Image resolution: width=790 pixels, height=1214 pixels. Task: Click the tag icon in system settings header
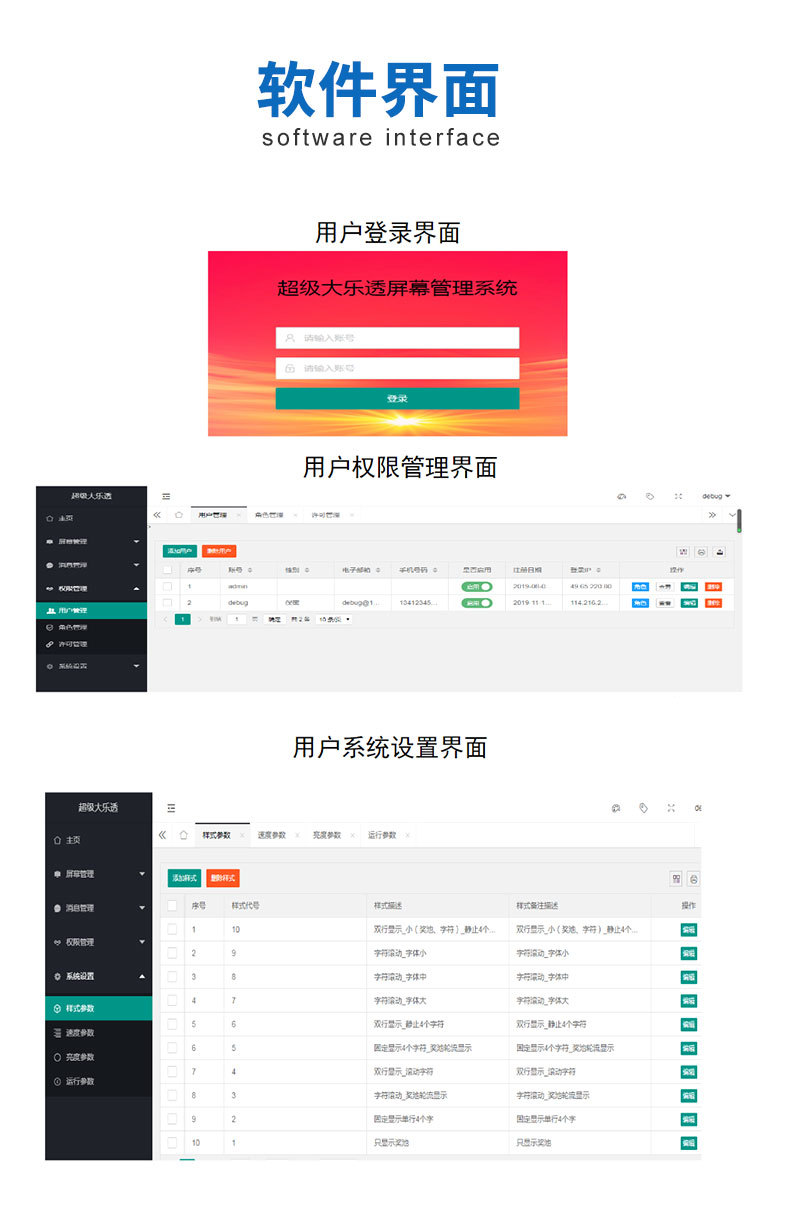[x=643, y=807]
